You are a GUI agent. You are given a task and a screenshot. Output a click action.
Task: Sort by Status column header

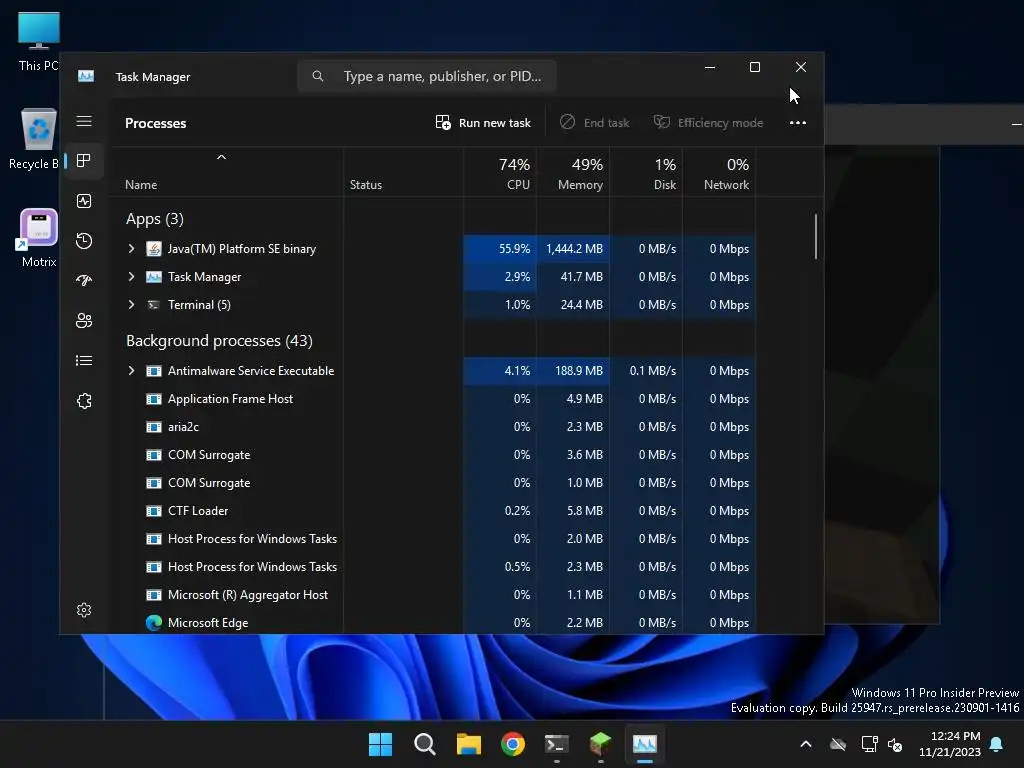(403, 172)
